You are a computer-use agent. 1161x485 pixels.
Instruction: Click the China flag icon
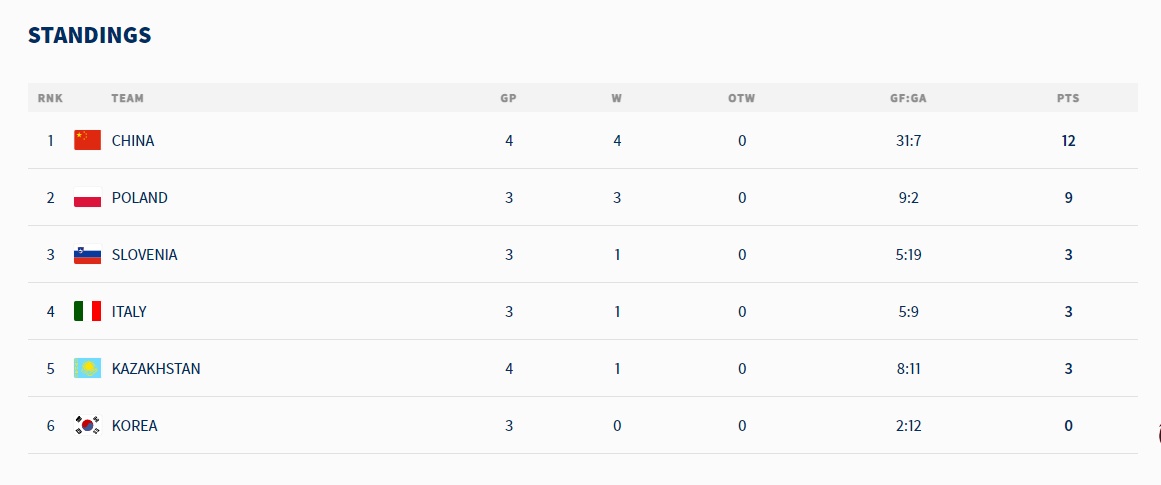pos(87,140)
